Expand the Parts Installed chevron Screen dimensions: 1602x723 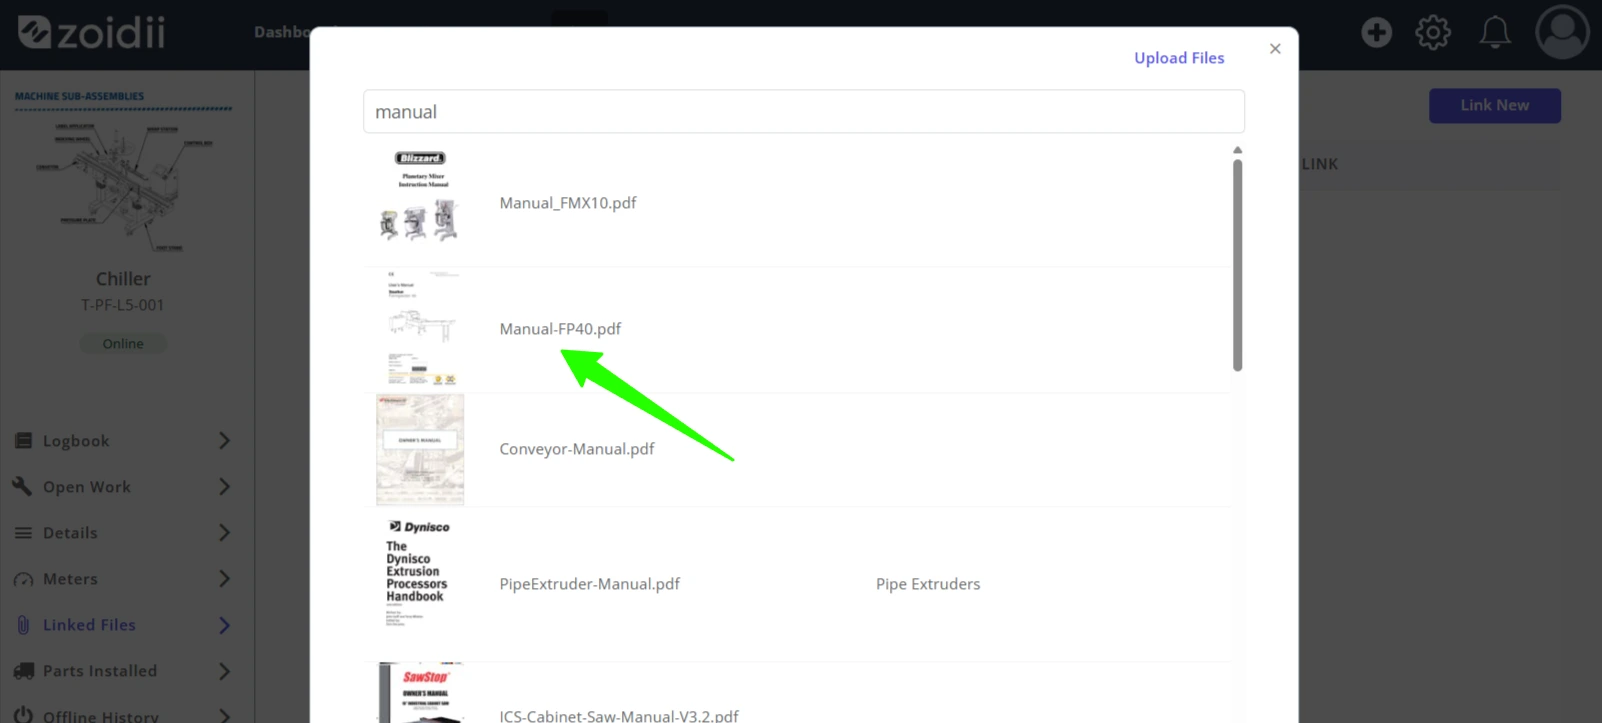tap(224, 671)
